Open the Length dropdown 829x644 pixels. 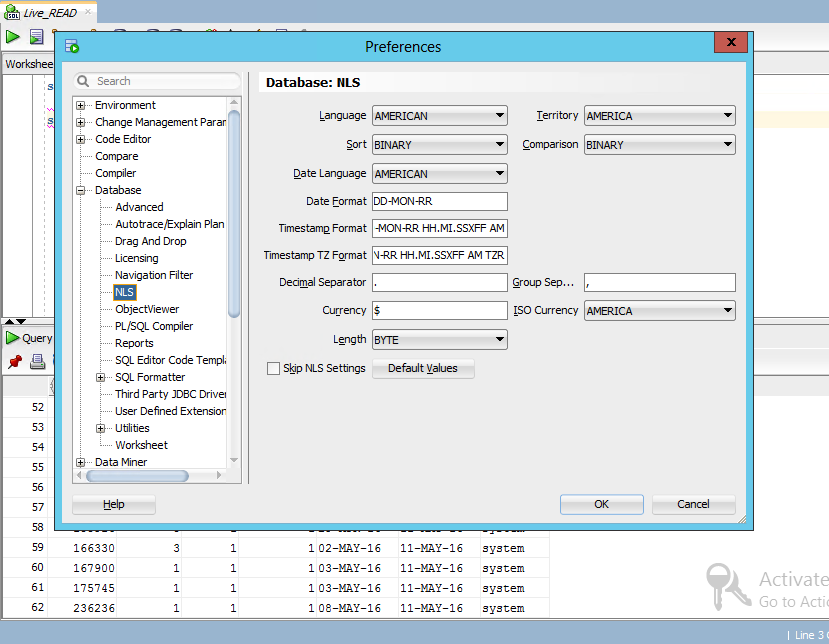click(440, 340)
